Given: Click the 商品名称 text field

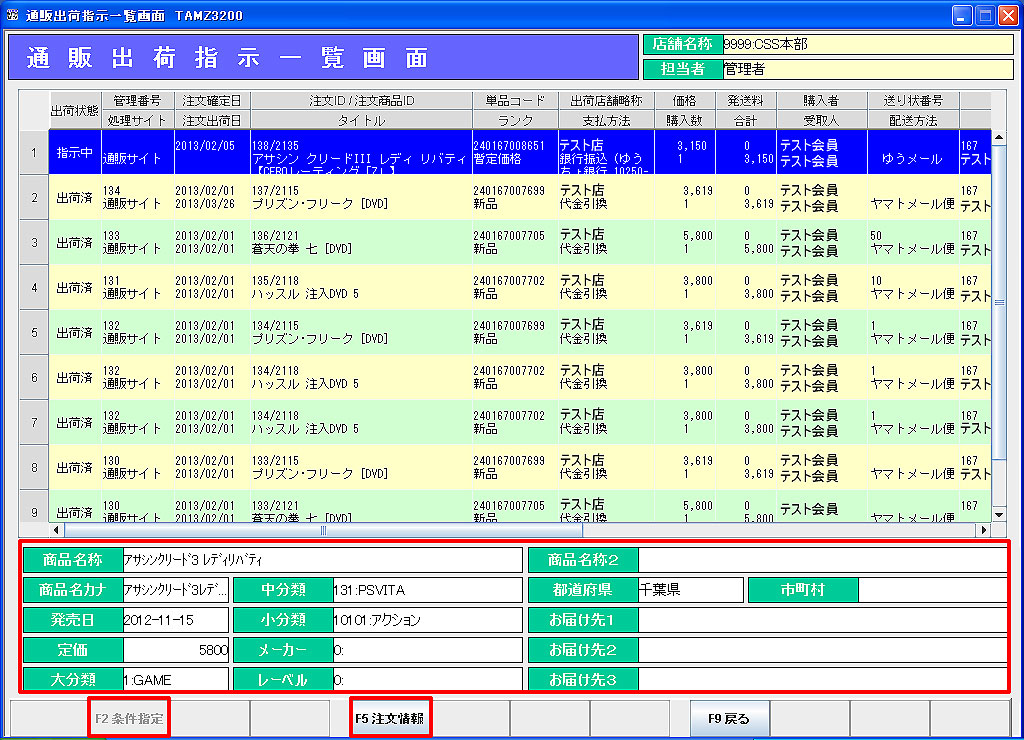Looking at the screenshot, I should pyautogui.click(x=320, y=560).
